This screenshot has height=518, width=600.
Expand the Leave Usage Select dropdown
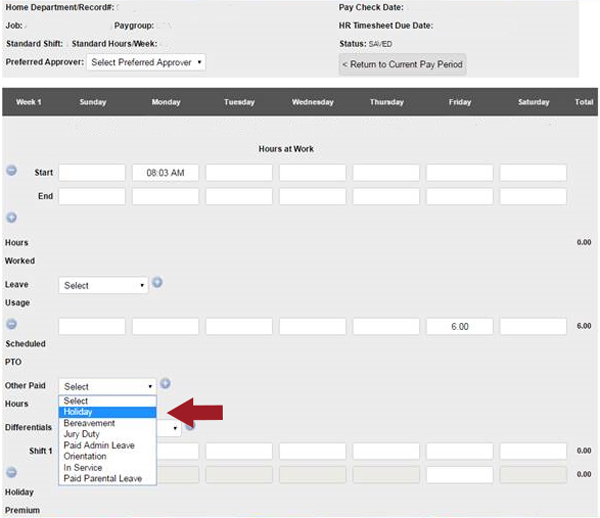tap(104, 285)
